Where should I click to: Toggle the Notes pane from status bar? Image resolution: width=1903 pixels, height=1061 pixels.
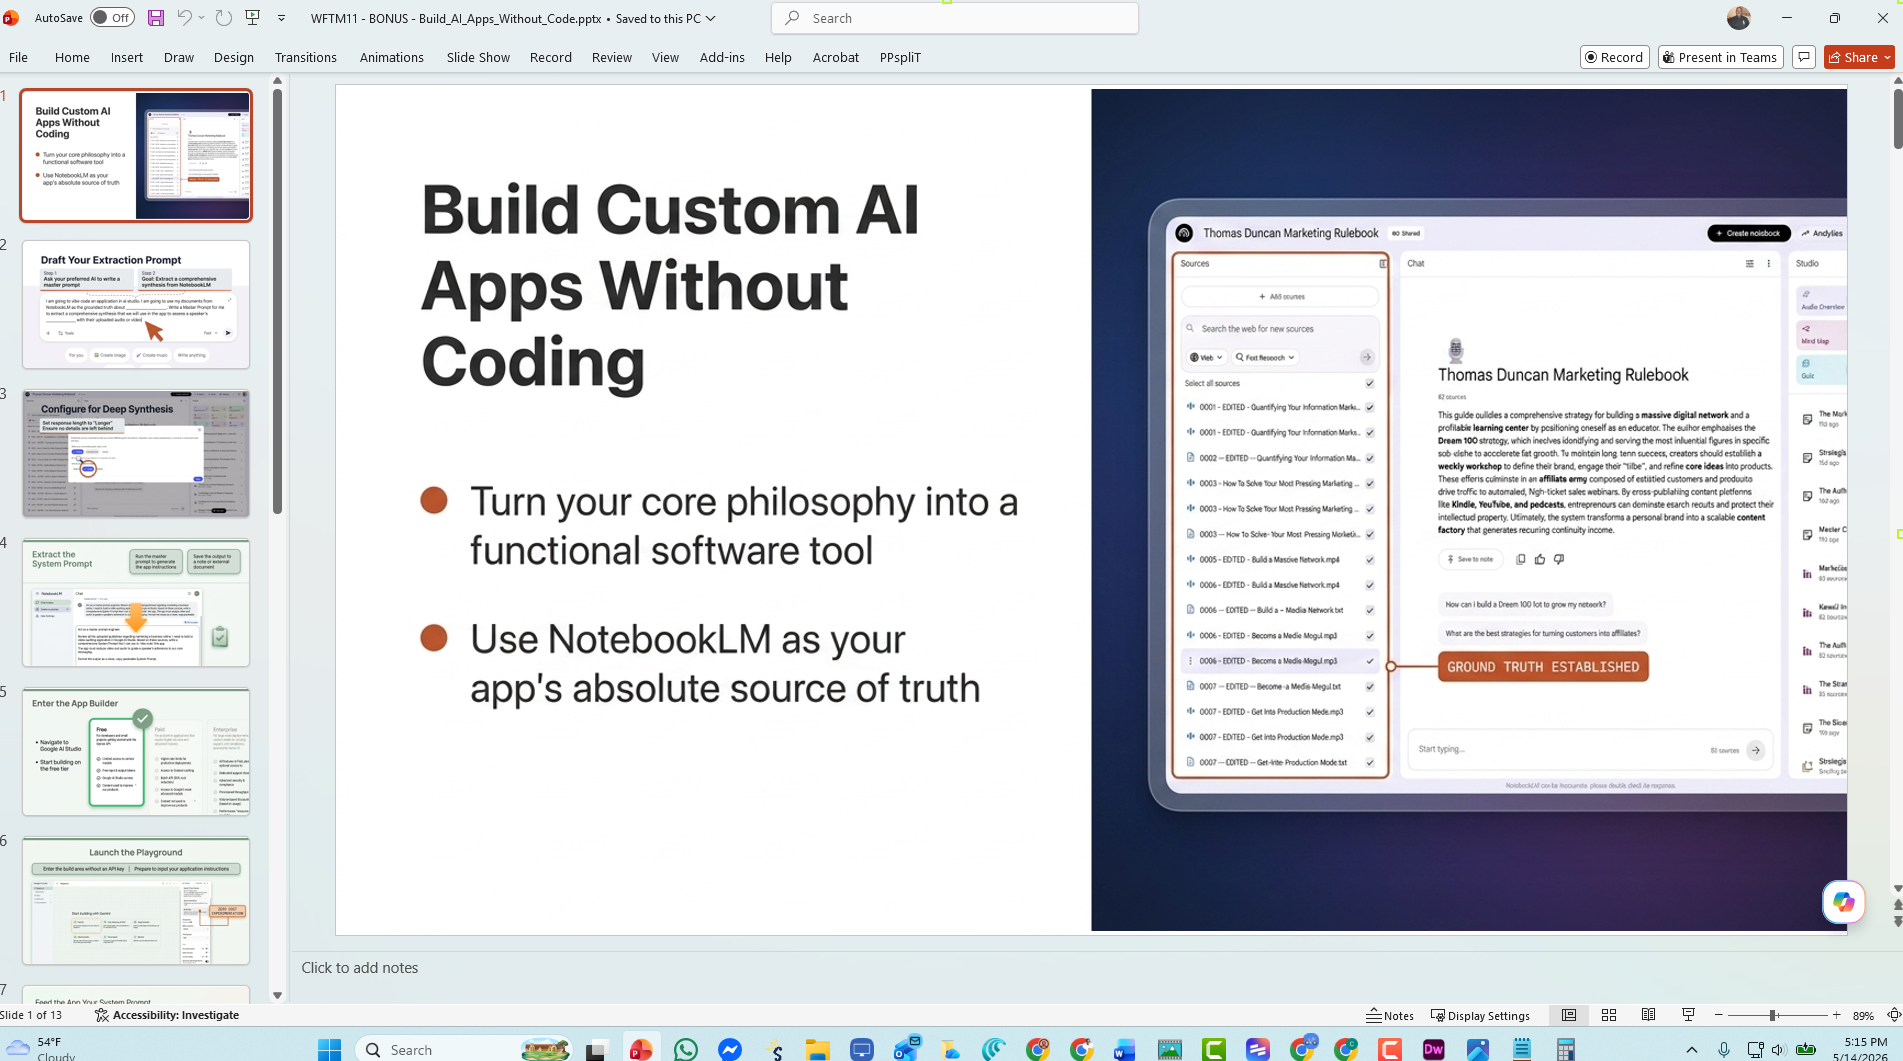[1390, 1015]
